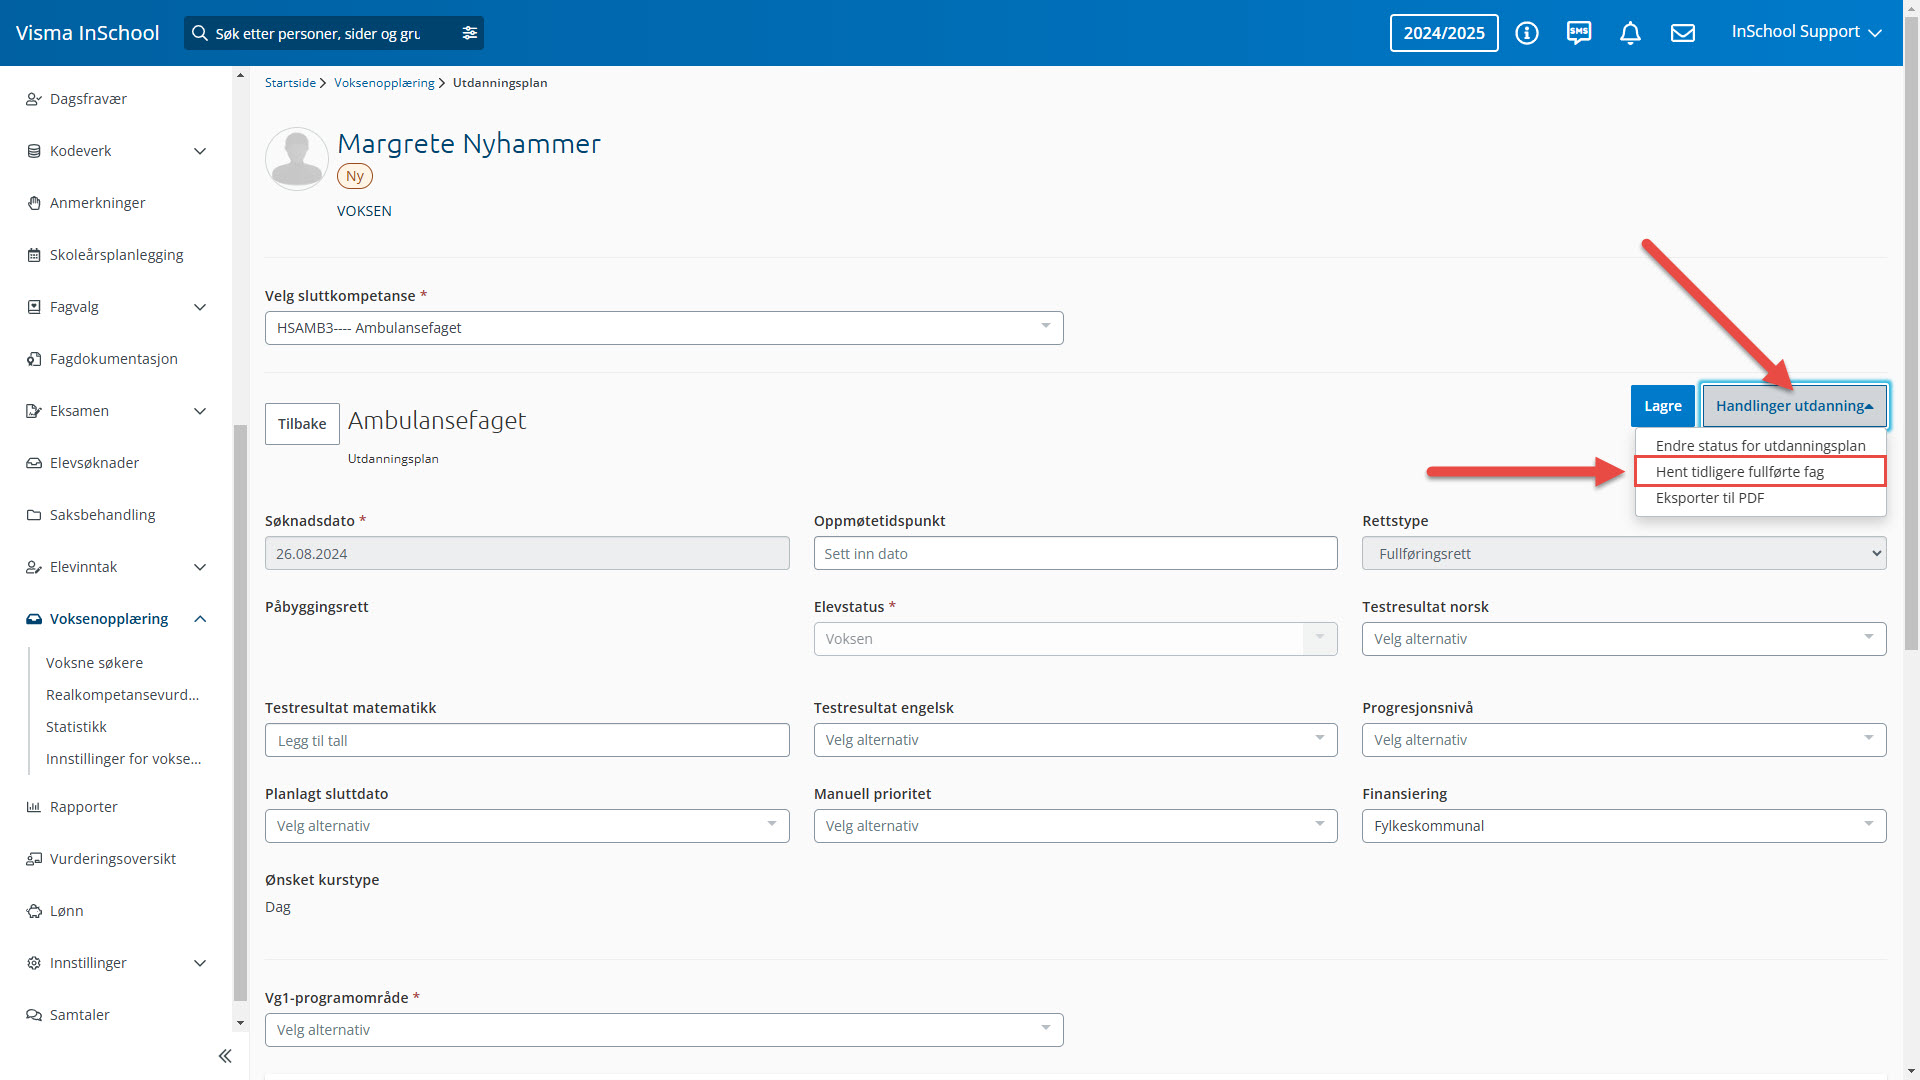
Task: Open the SMS message icon in header
Action: click(x=1578, y=33)
